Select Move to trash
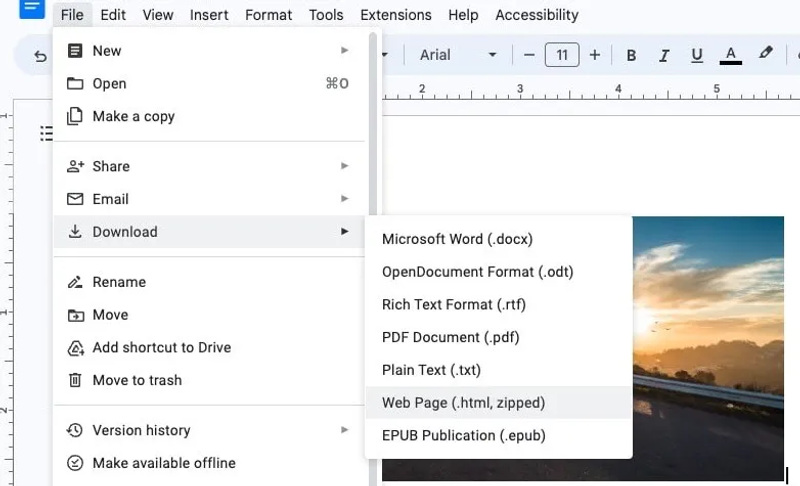Screen dimensions: 800x486 pyautogui.click(x=137, y=380)
